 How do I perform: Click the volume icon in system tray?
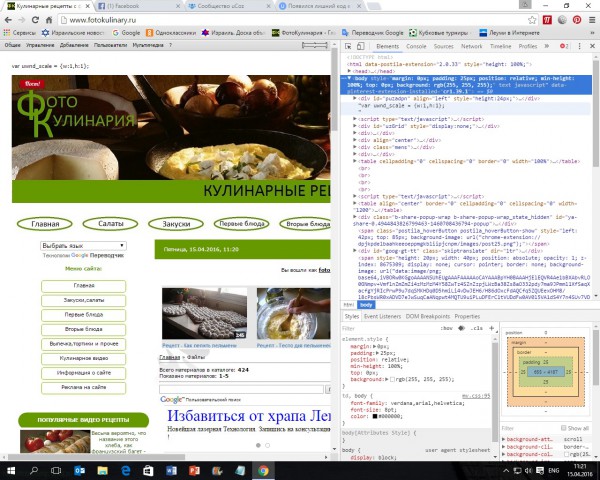point(528,470)
